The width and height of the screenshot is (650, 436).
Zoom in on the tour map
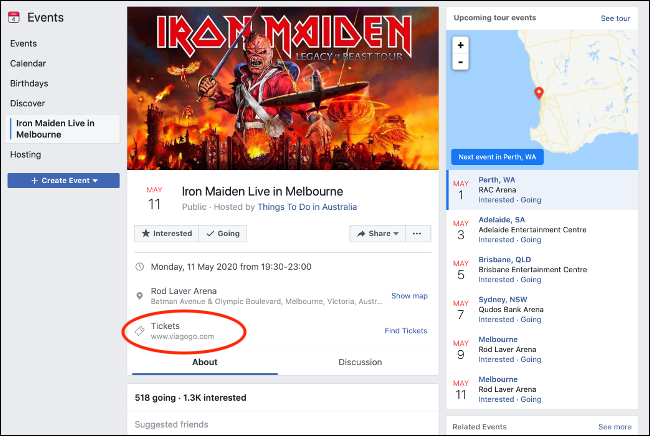click(460, 45)
